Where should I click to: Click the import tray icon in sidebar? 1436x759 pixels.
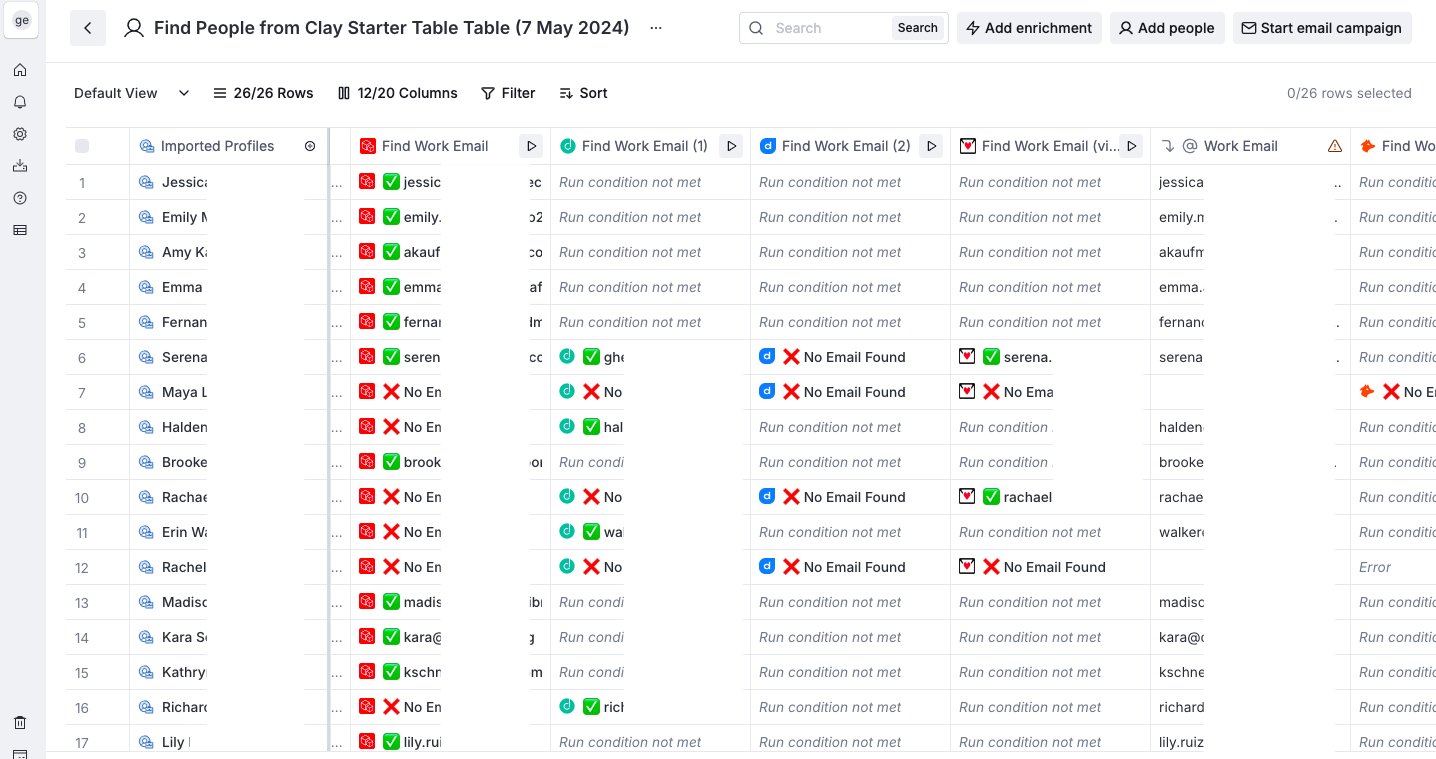pyautogui.click(x=20, y=166)
